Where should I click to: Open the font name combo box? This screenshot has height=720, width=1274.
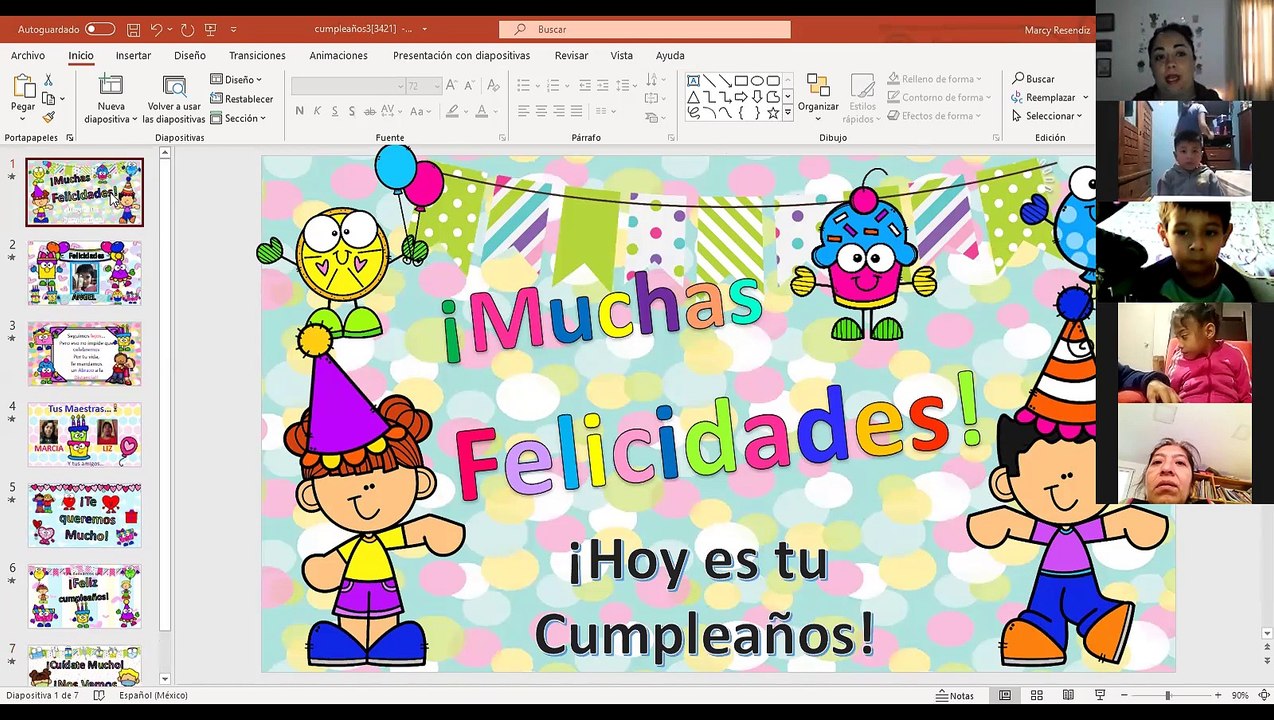[x=349, y=86]
